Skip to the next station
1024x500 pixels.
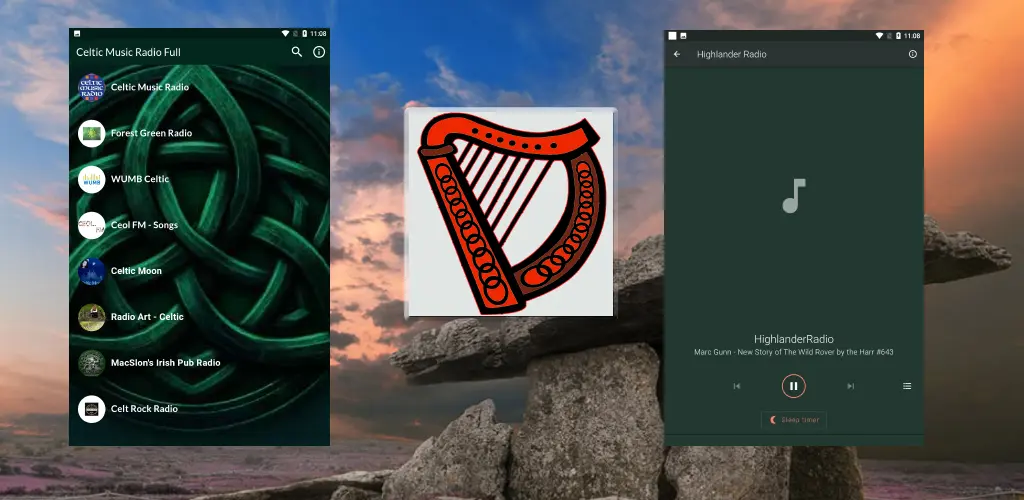(x=850, y=386)
